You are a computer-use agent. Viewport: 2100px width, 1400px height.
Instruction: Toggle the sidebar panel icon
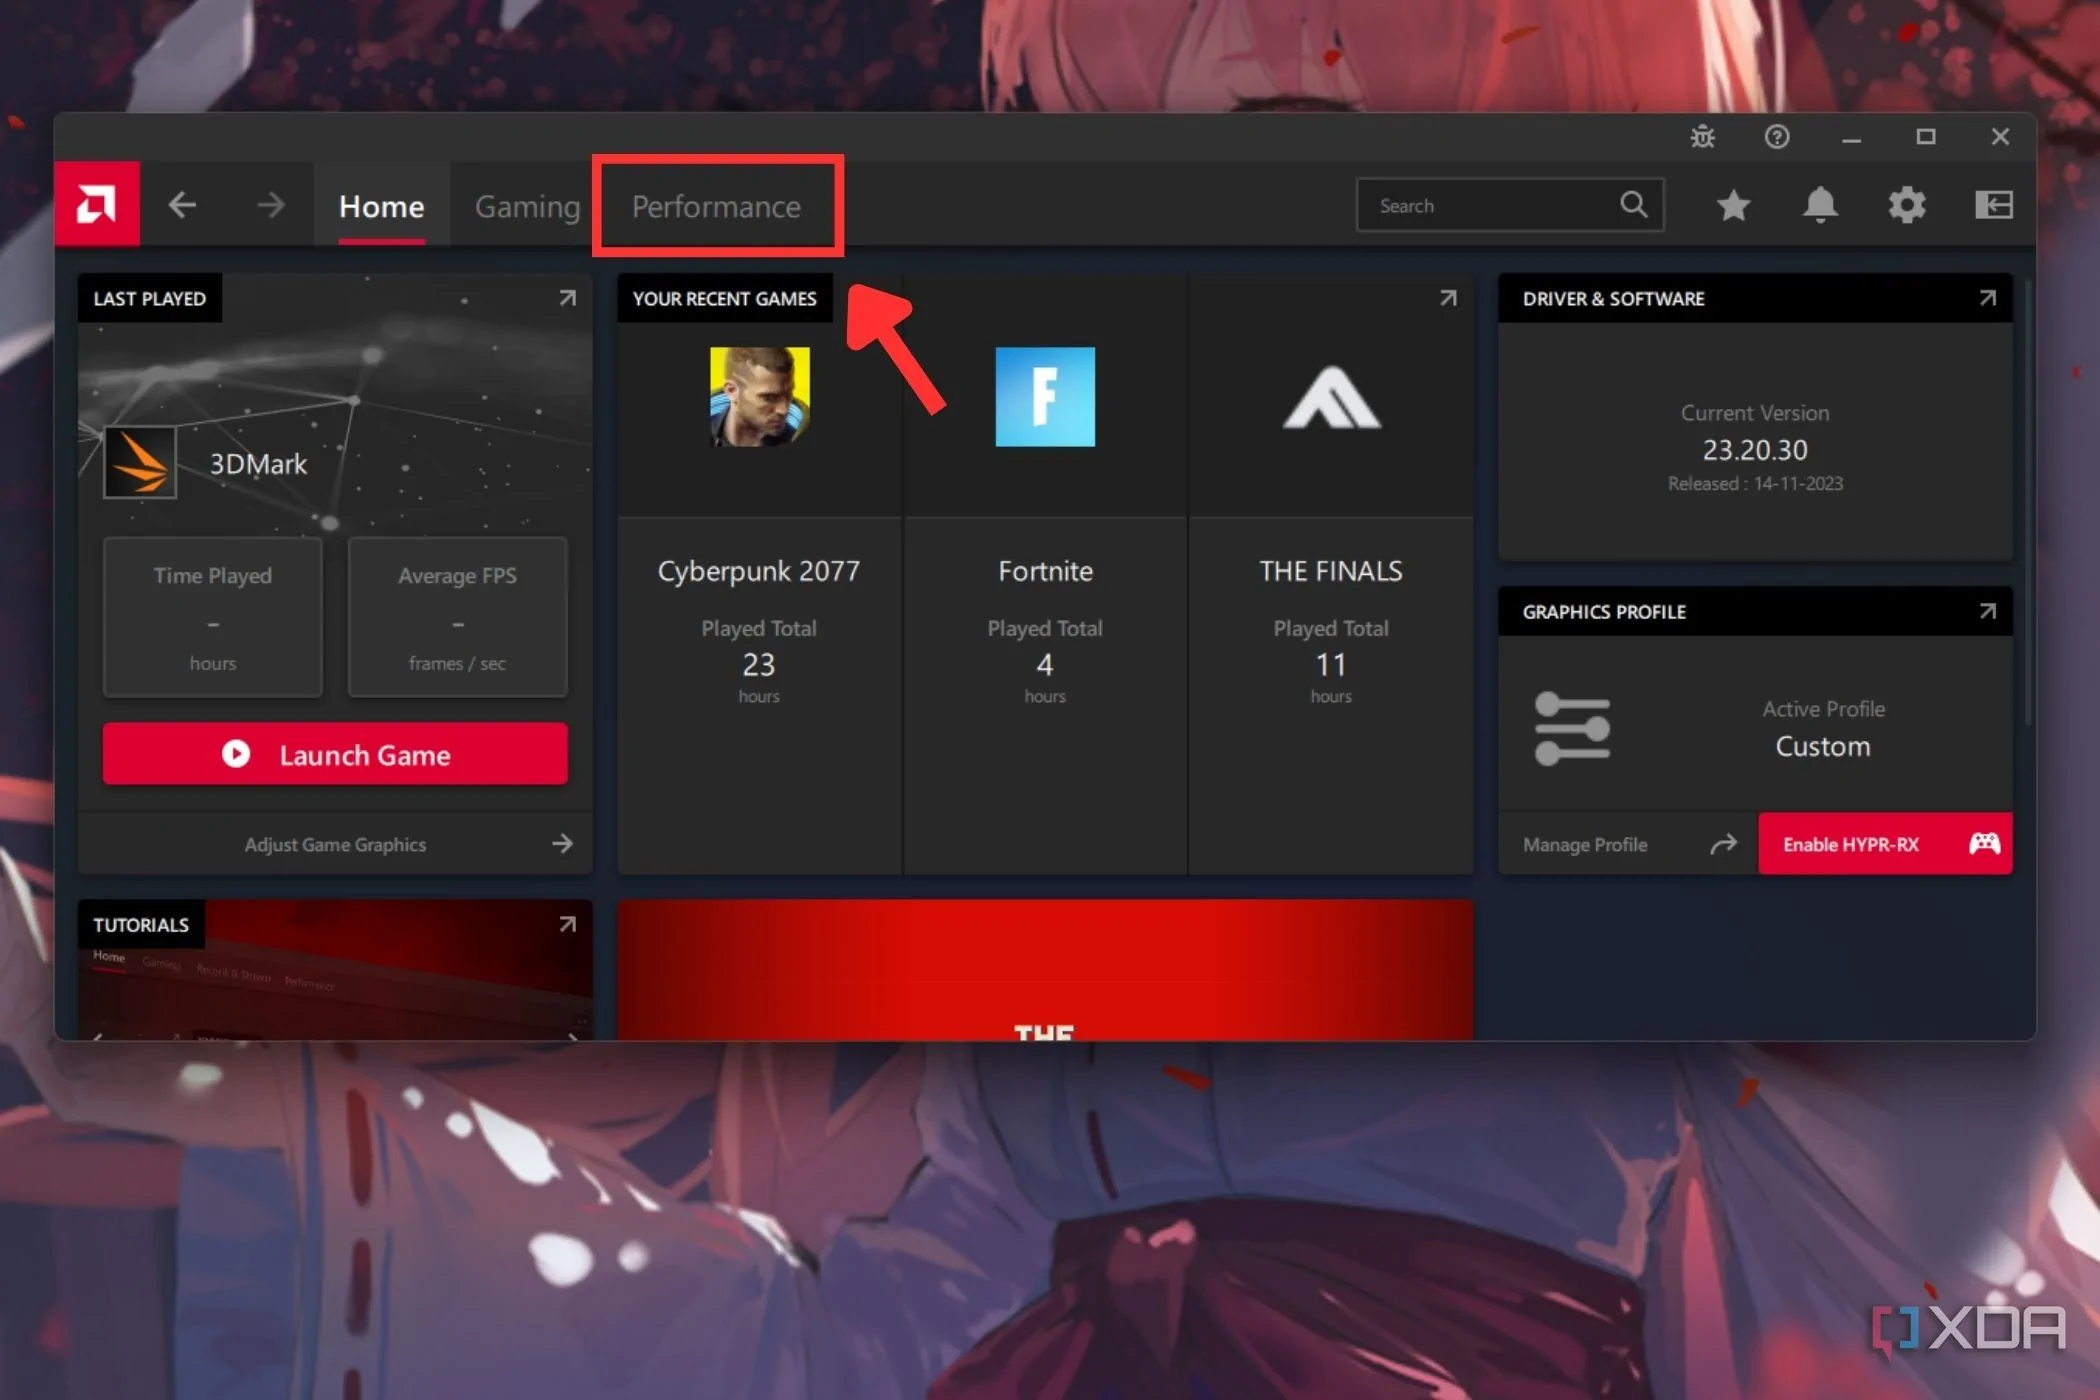click(1994, 205)
